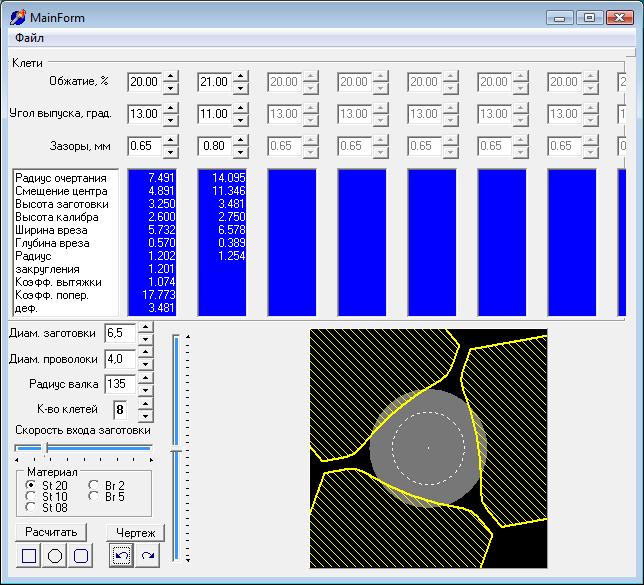Select the St 20 material radio button
644x585 pixels.
(30, 485)
